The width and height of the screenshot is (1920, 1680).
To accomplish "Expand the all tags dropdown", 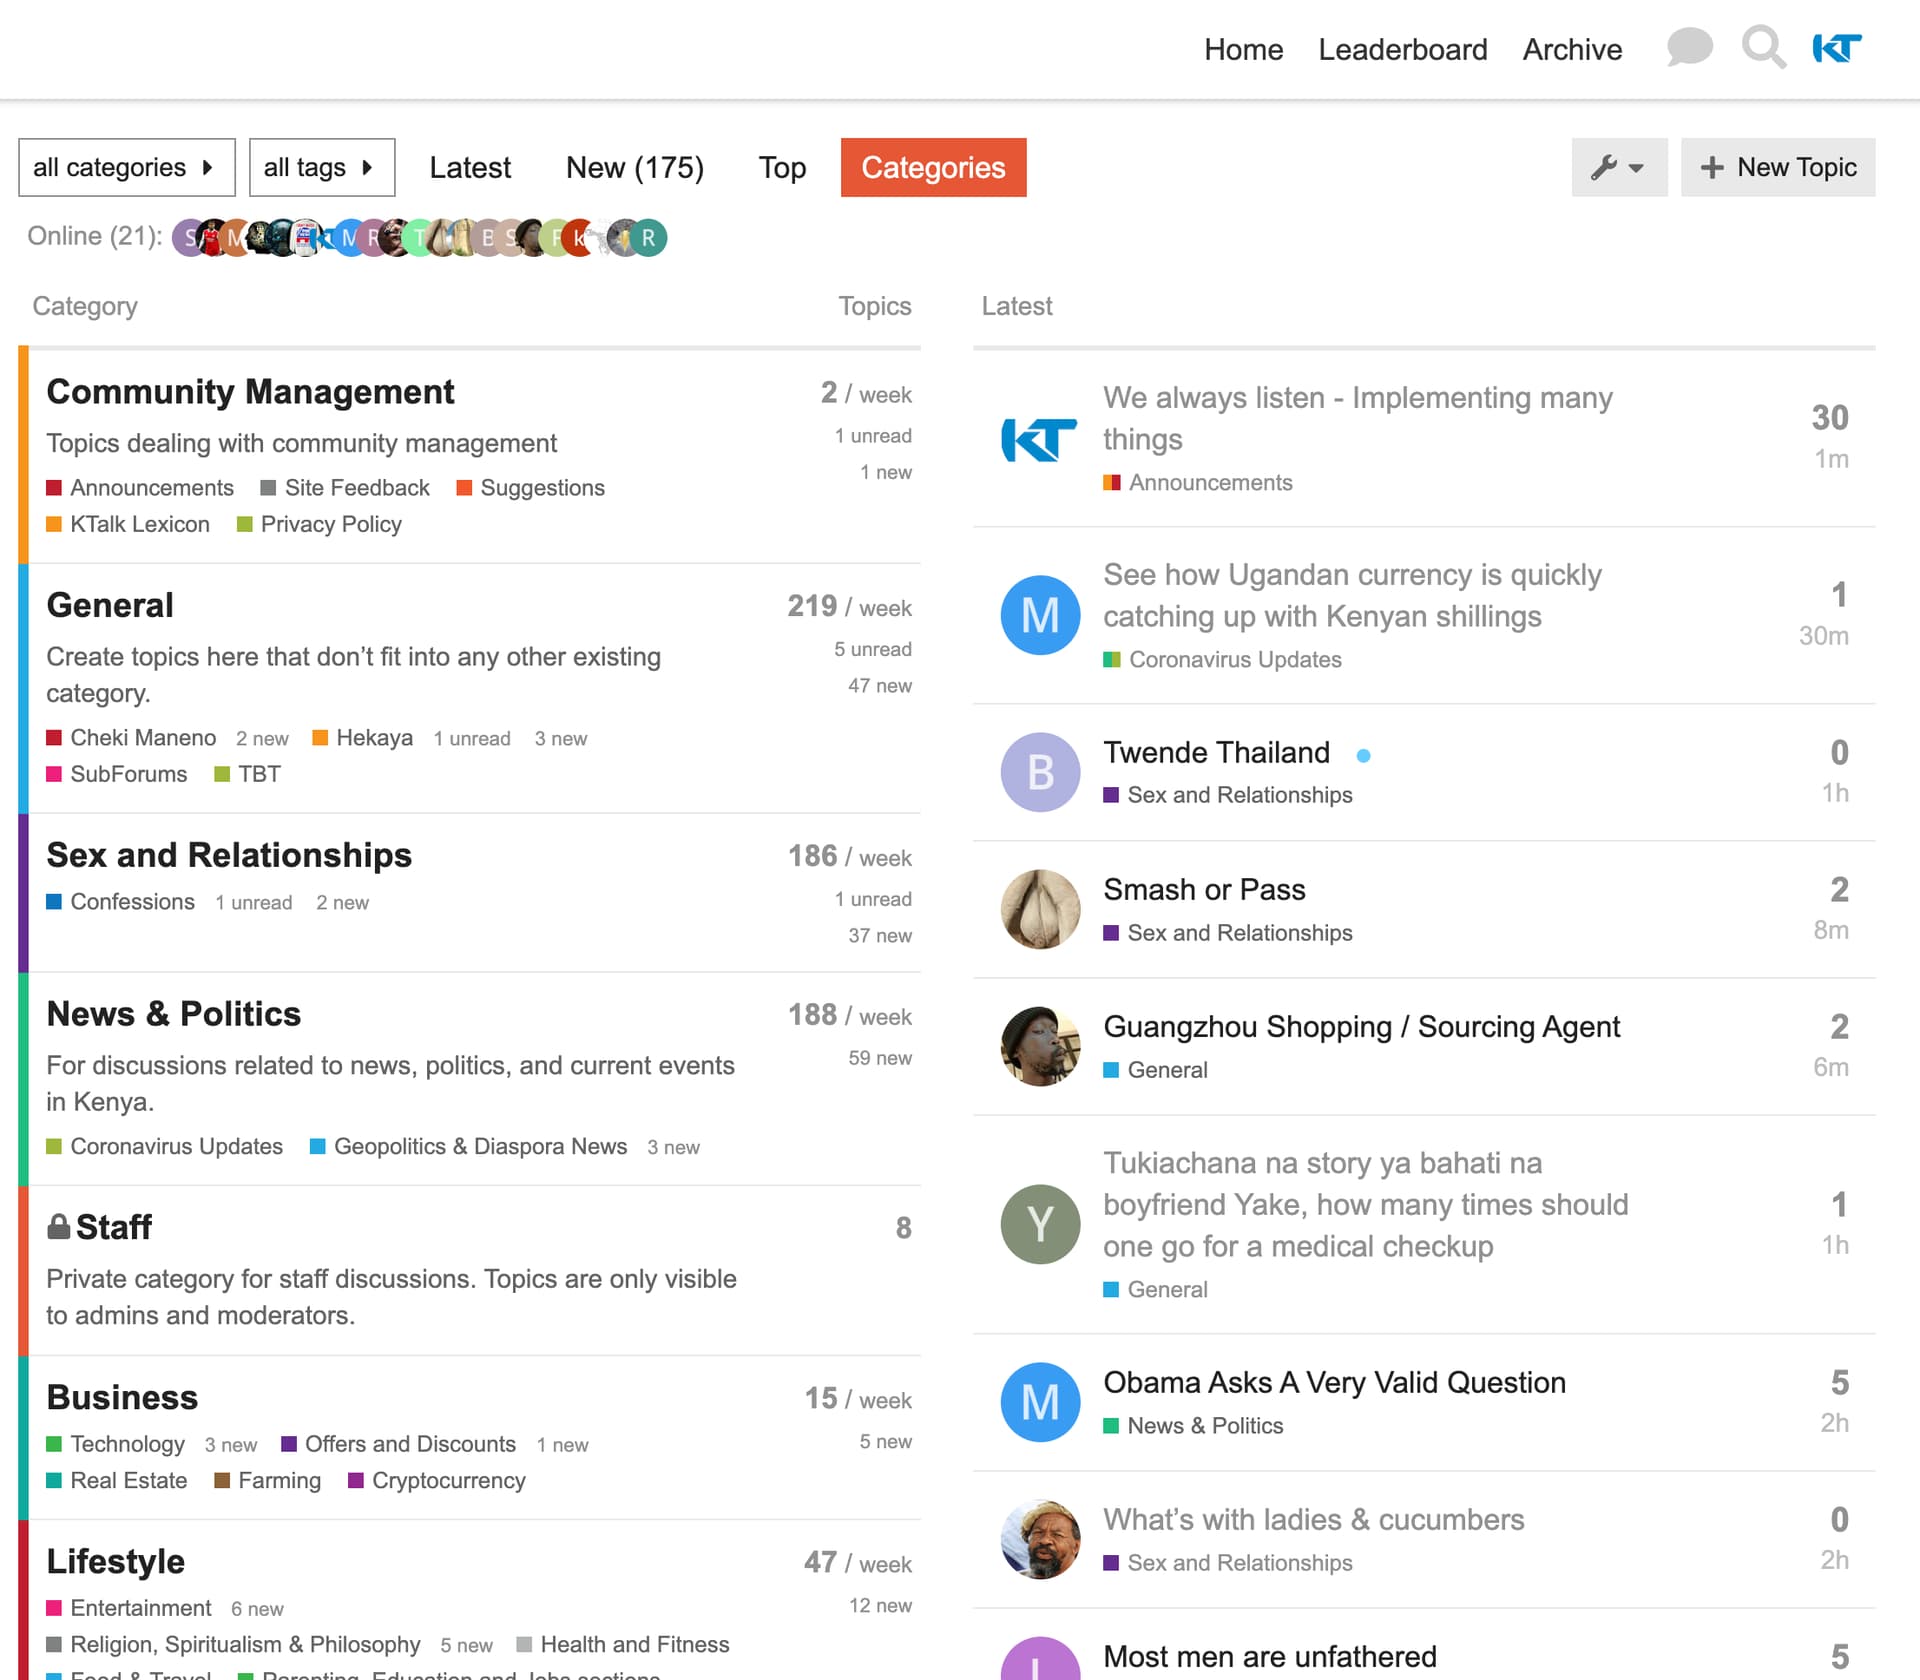I will pyautogui.click(x=321, y=167).
